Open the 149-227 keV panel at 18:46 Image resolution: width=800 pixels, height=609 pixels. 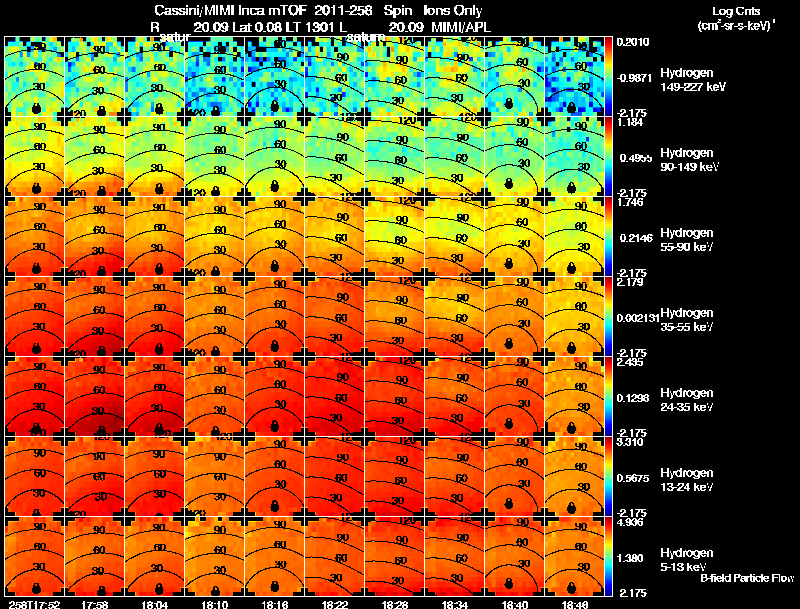pos(575,77)
